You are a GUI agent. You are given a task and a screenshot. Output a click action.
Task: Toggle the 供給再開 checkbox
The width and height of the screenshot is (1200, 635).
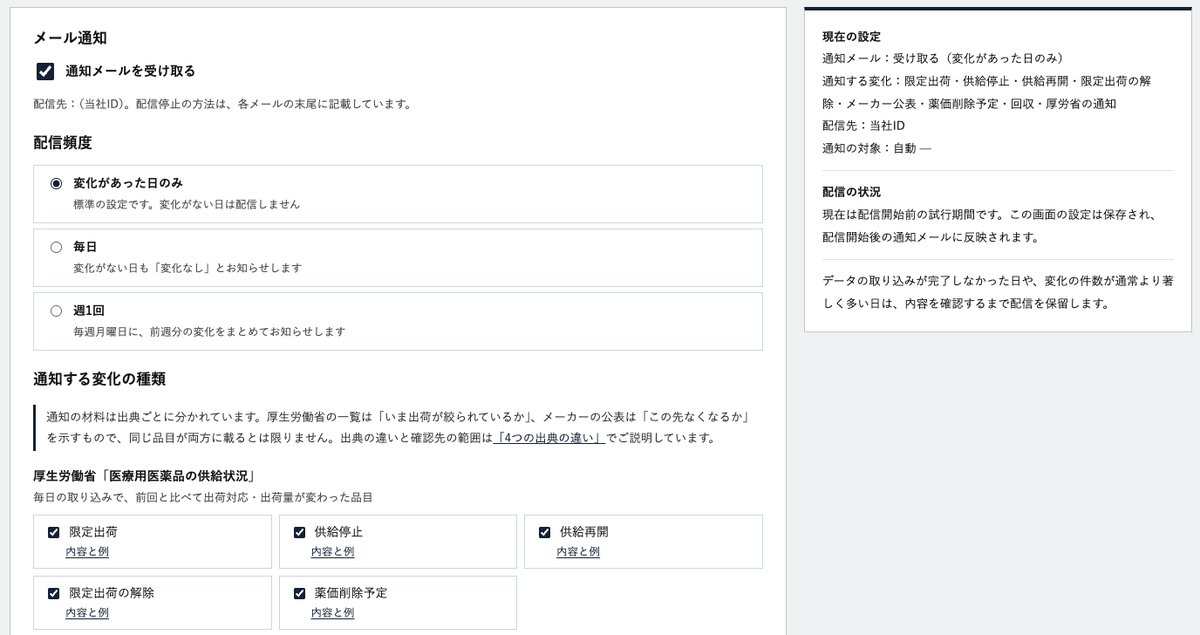545,532
